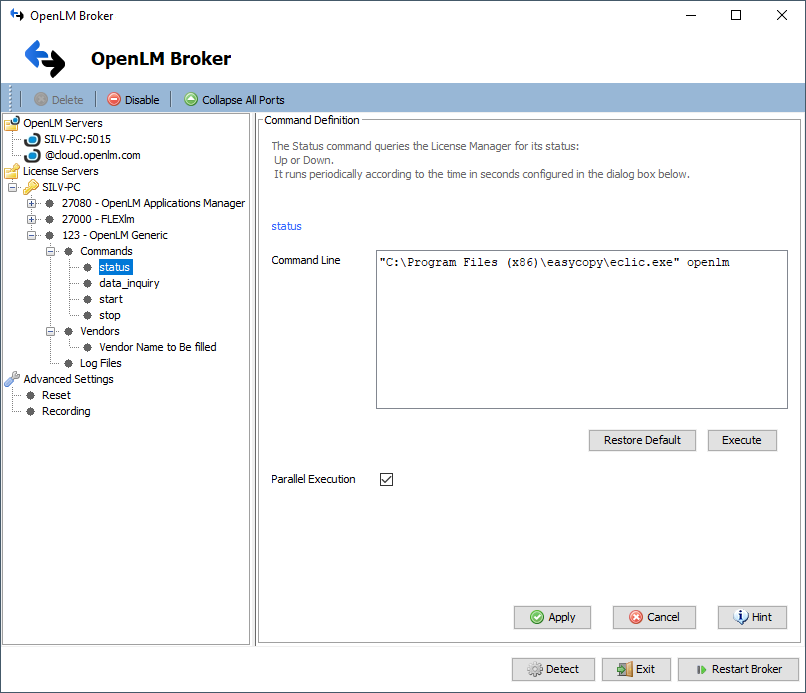This screenshot has height=693, width=806.
Task: Click the SILV-PC key icon
Action: (31, 187)
